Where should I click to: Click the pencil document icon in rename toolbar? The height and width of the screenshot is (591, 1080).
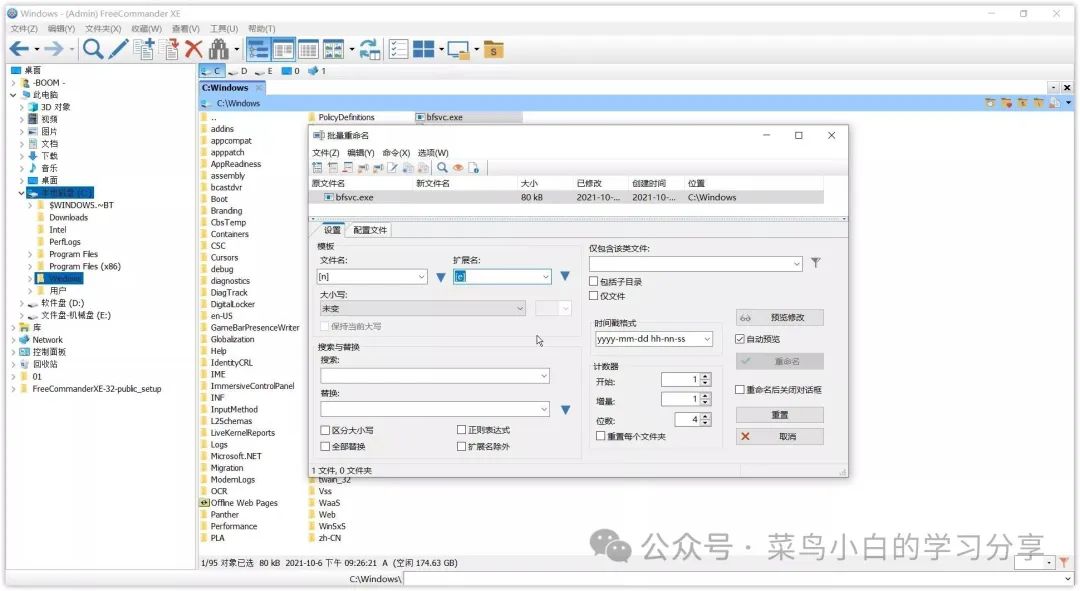pos(393,167)
